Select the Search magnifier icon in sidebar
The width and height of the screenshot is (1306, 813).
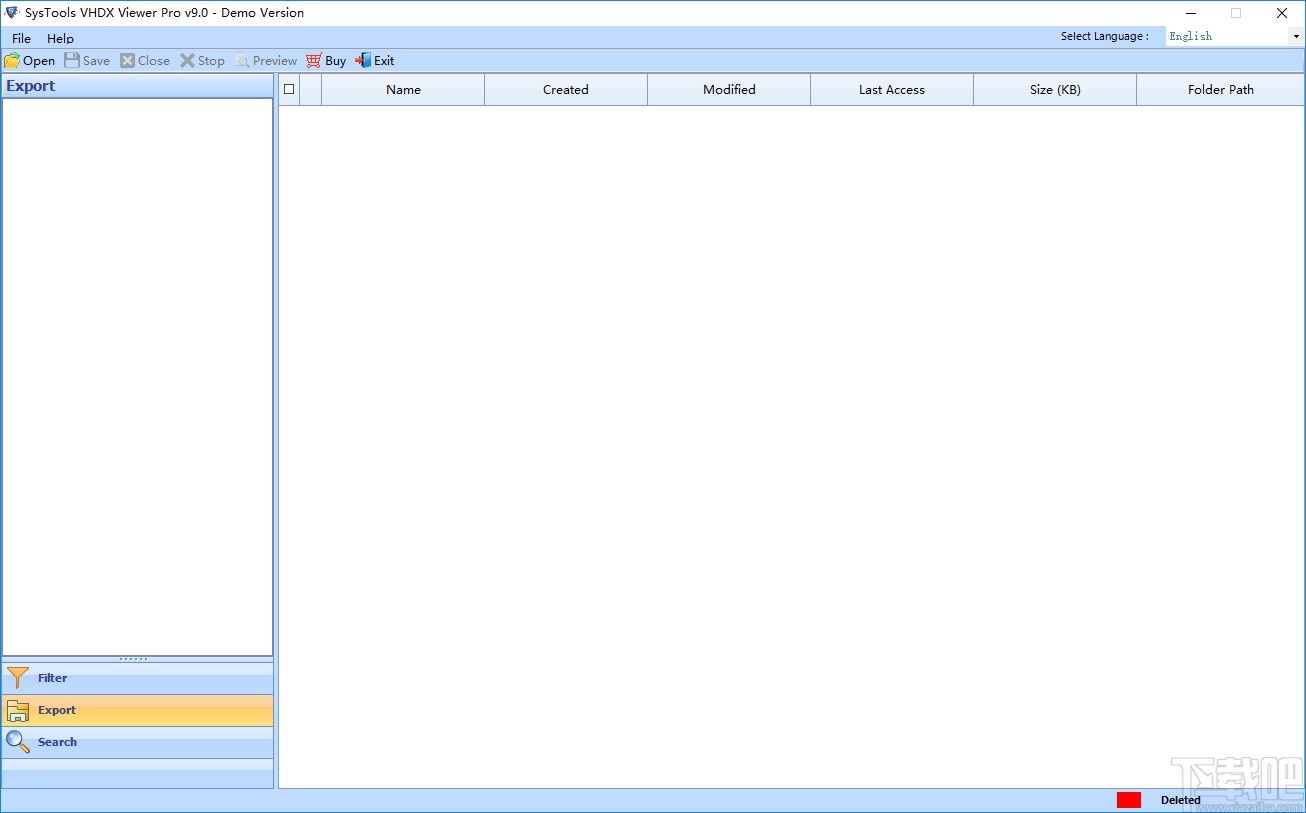(17, 742)
